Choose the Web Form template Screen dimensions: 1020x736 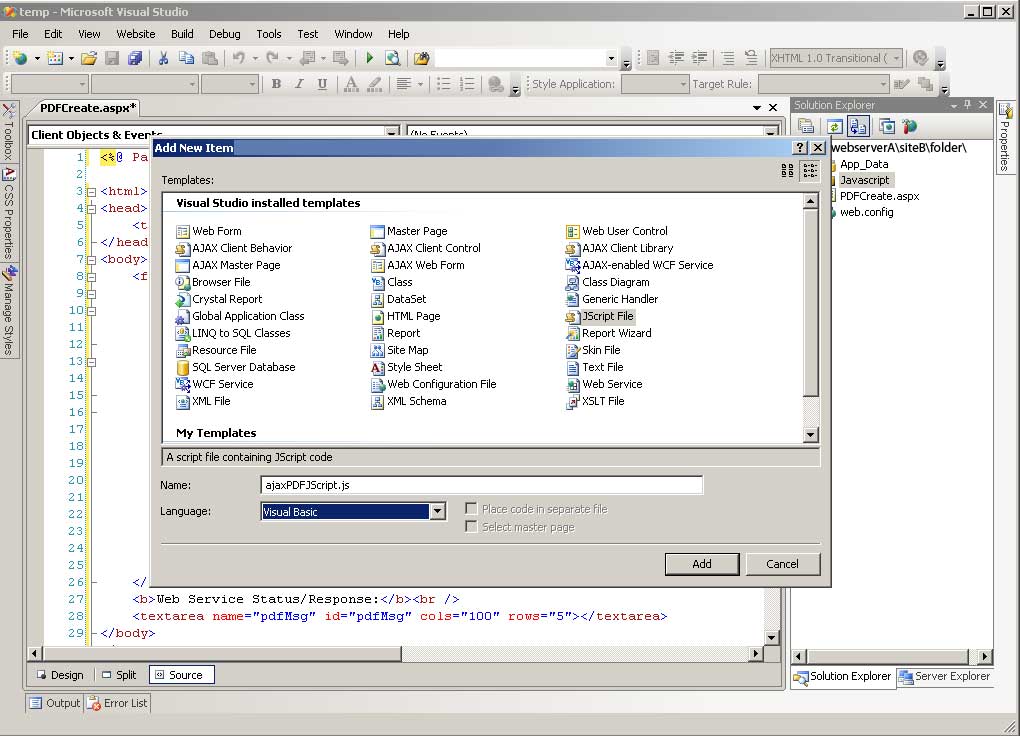point(209,231)
